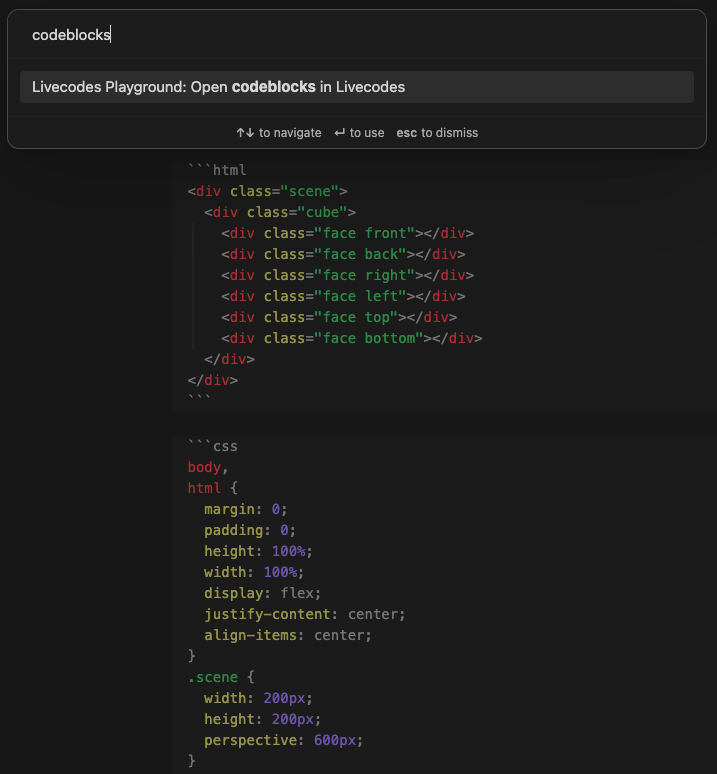This screenshot has height=774, width=717.
Task: Click the 'padding: 0;' line
Action: click(x=250, y=530)
